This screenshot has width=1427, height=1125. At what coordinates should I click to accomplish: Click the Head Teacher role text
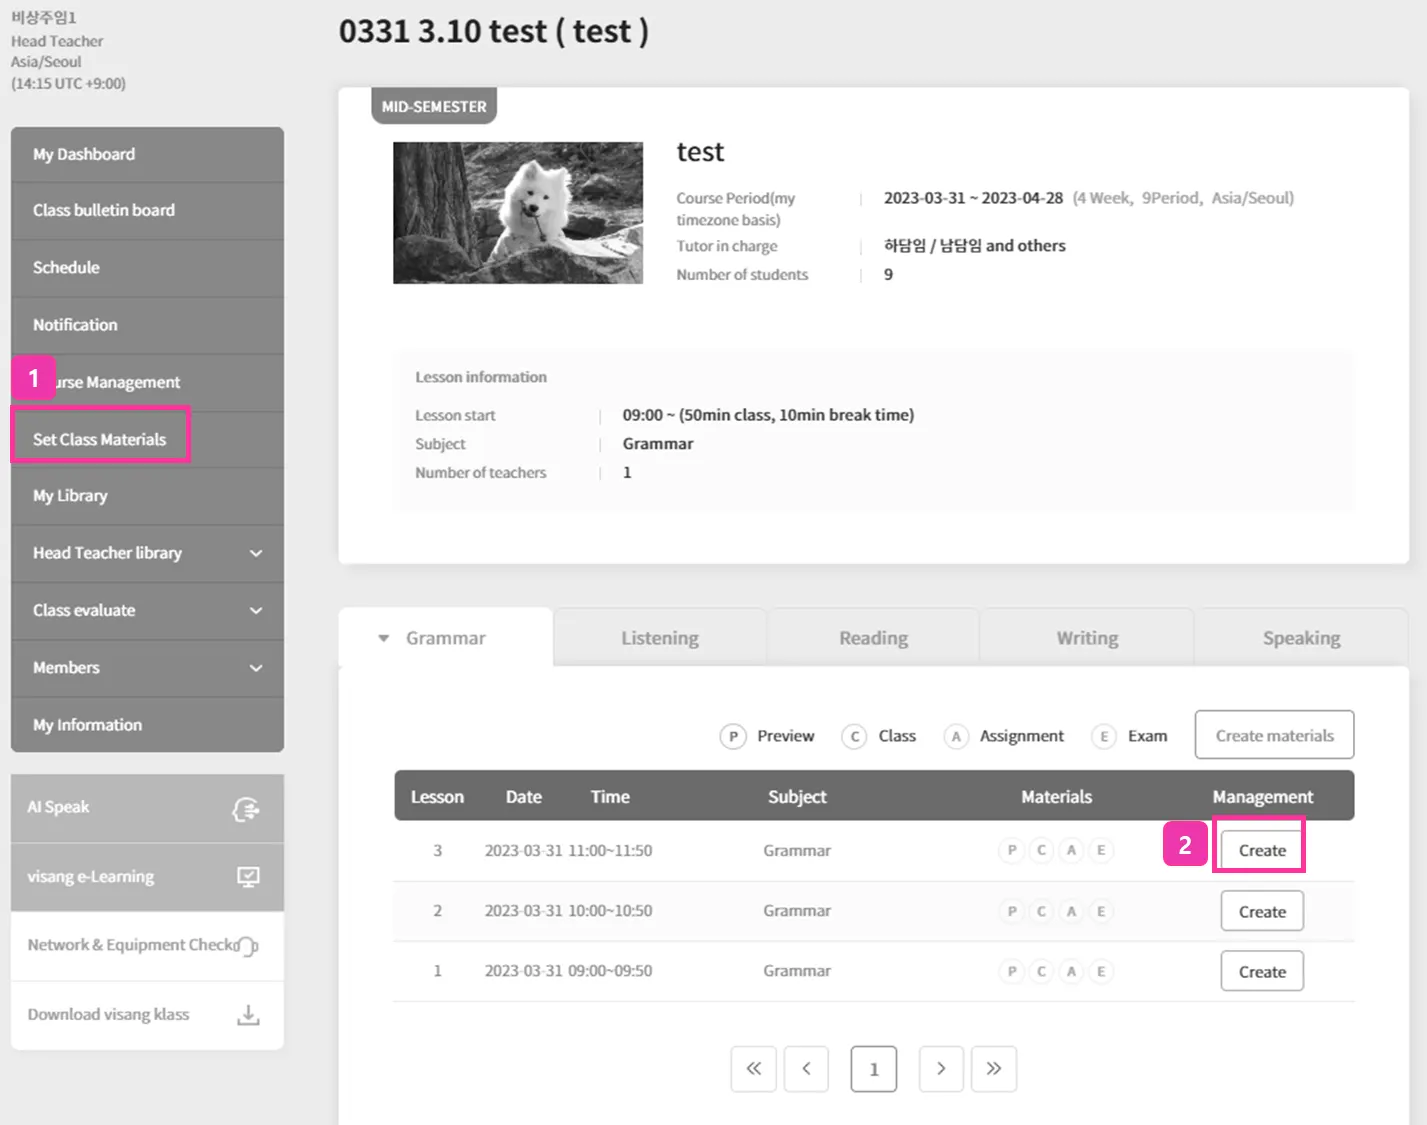tap(57, 41)
